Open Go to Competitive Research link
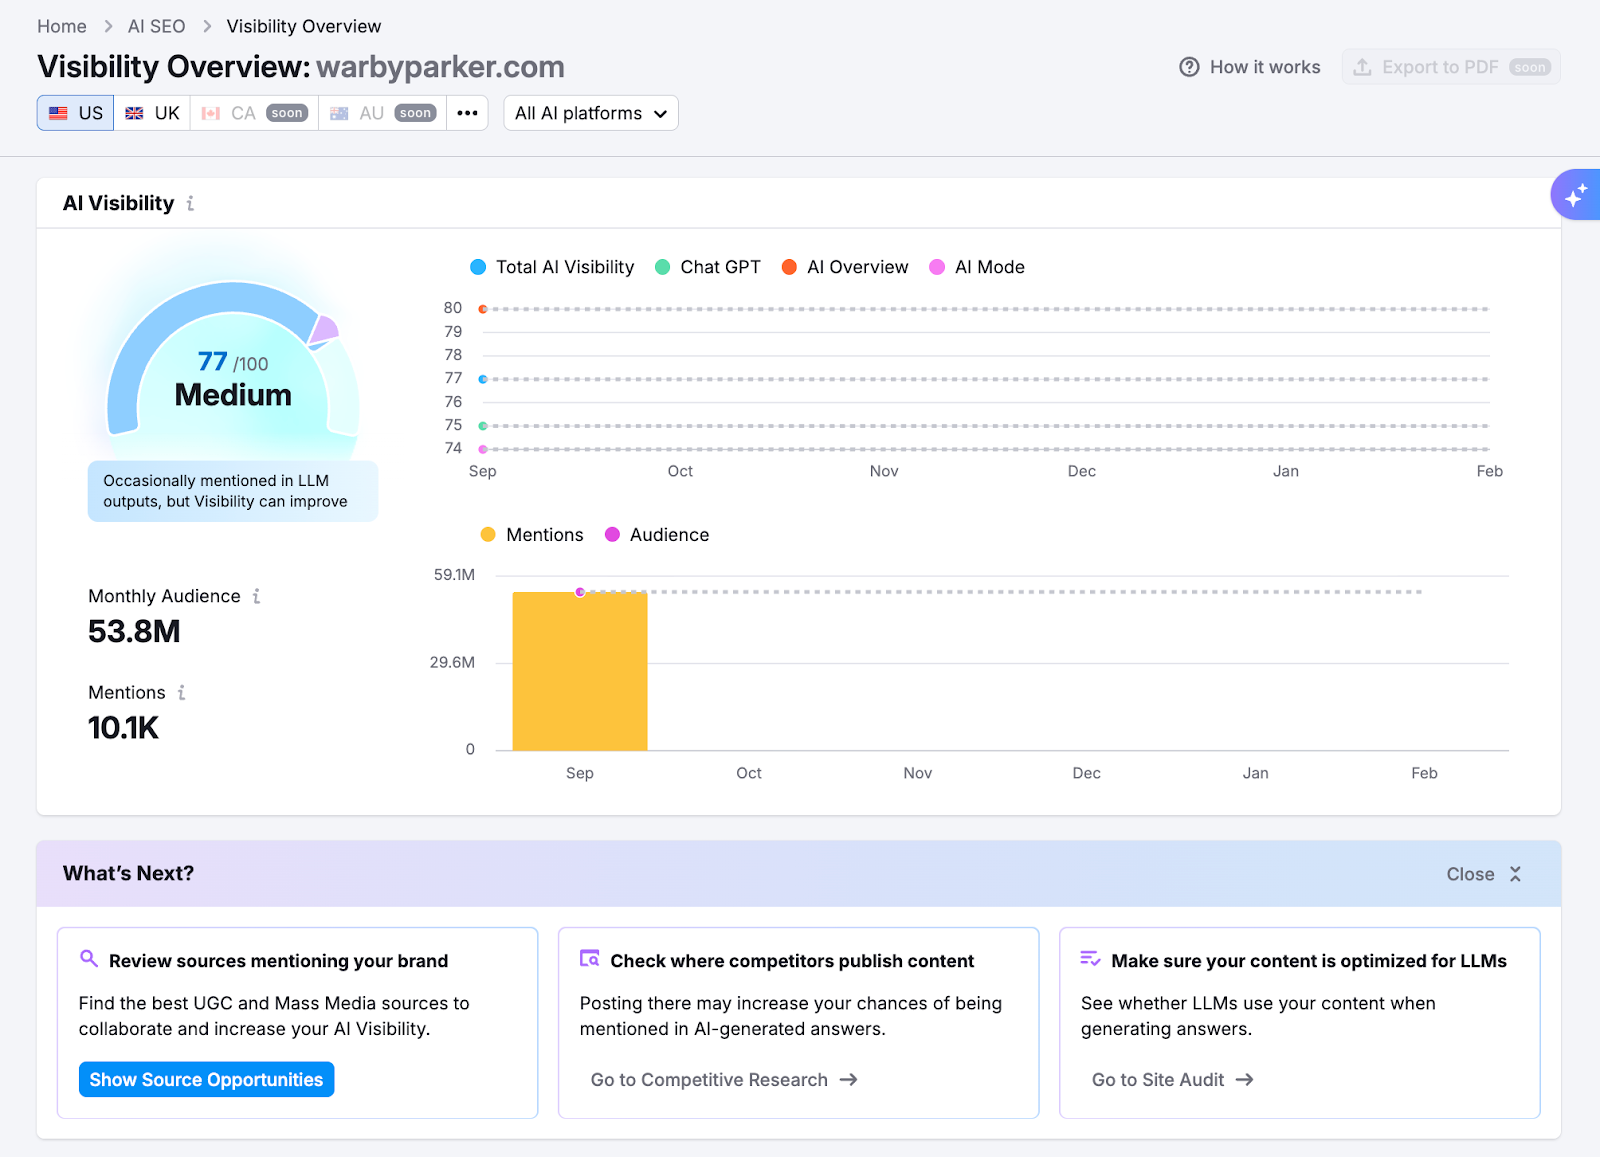This screenshot has width=1600, height=1157. click(x=724, y=1080)
